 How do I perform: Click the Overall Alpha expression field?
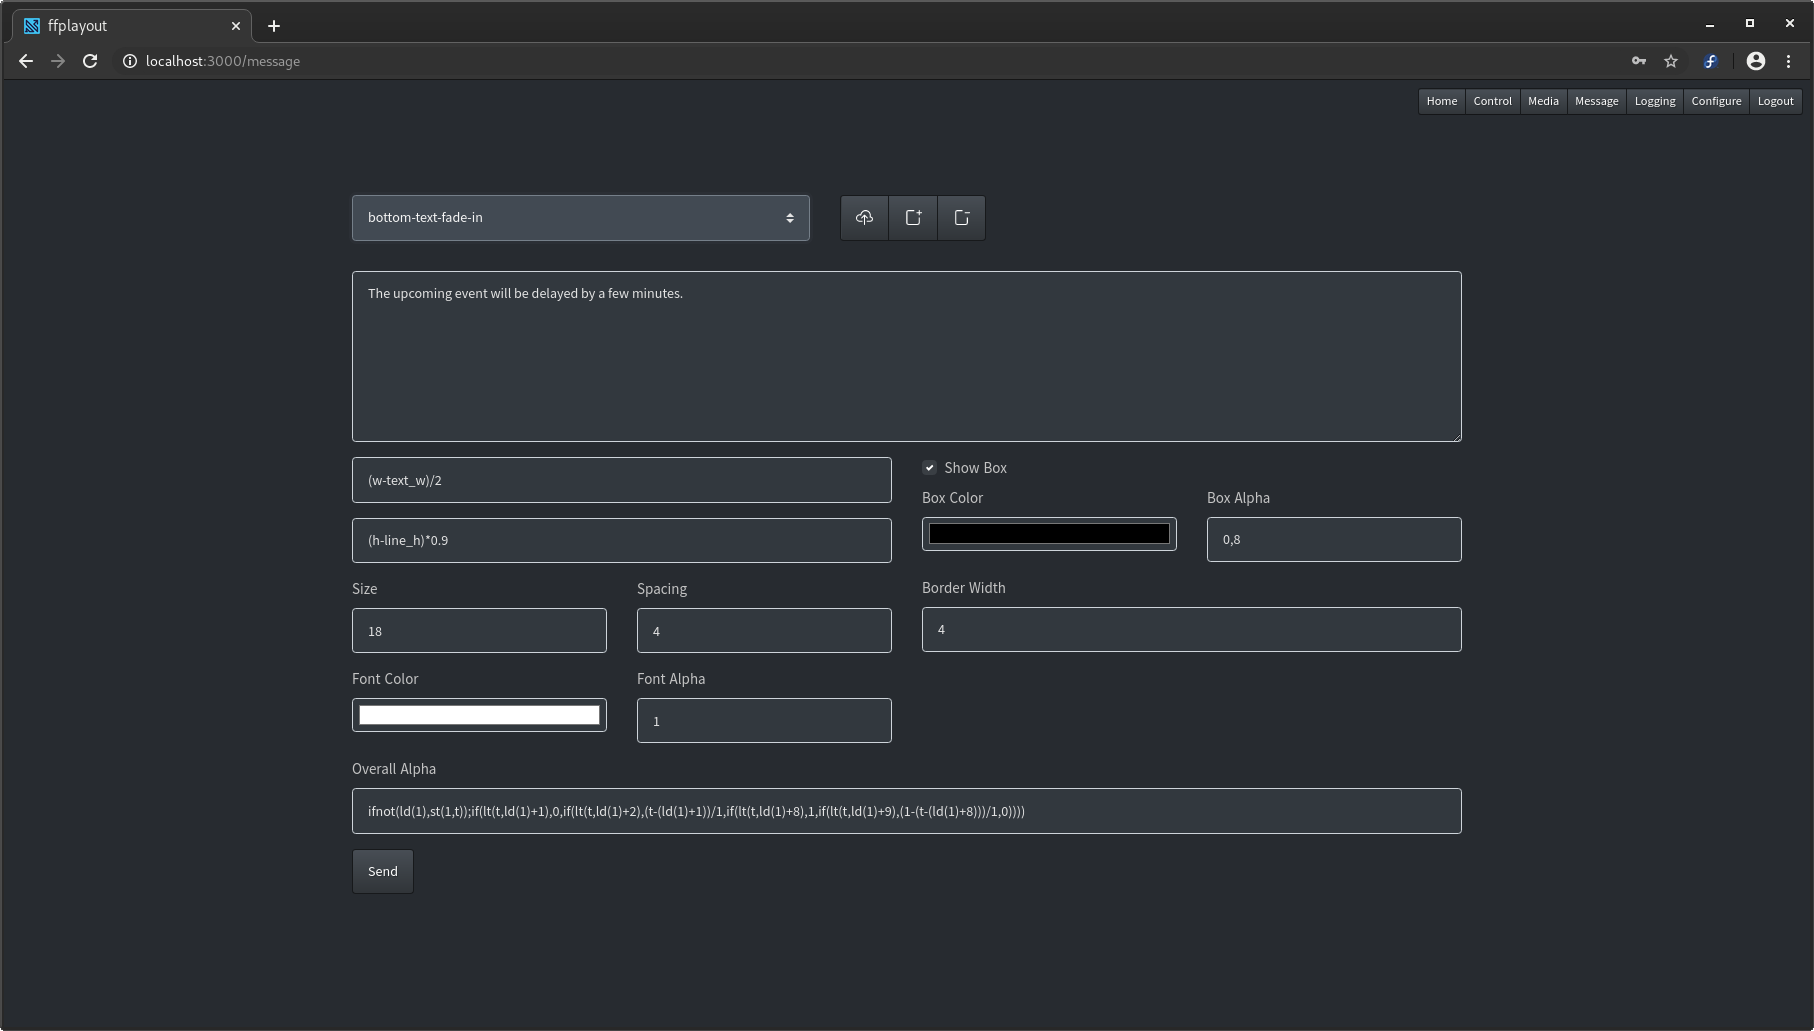click(907, 811)
